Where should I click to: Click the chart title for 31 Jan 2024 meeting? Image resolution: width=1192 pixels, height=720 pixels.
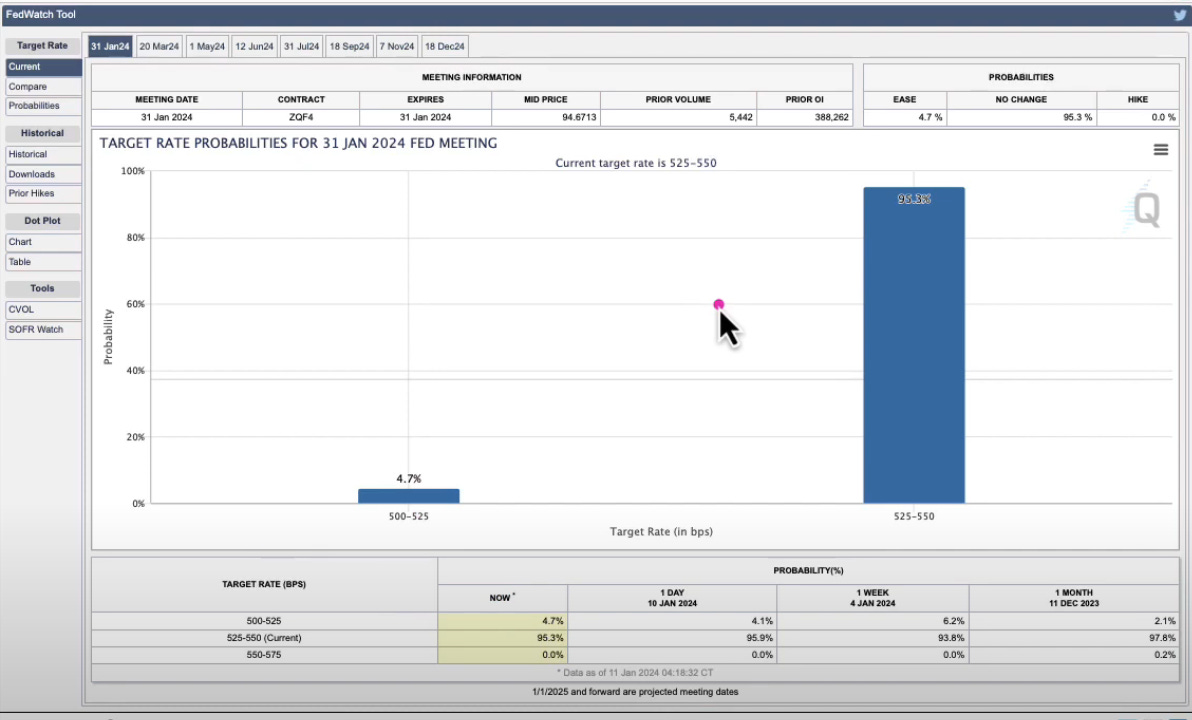pos(298,143)
